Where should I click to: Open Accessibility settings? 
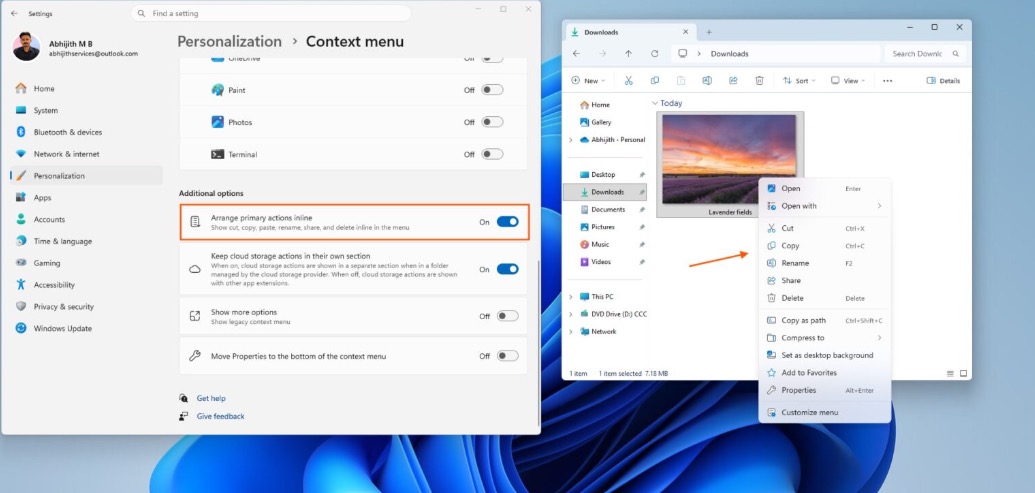(x=86, y=284)
